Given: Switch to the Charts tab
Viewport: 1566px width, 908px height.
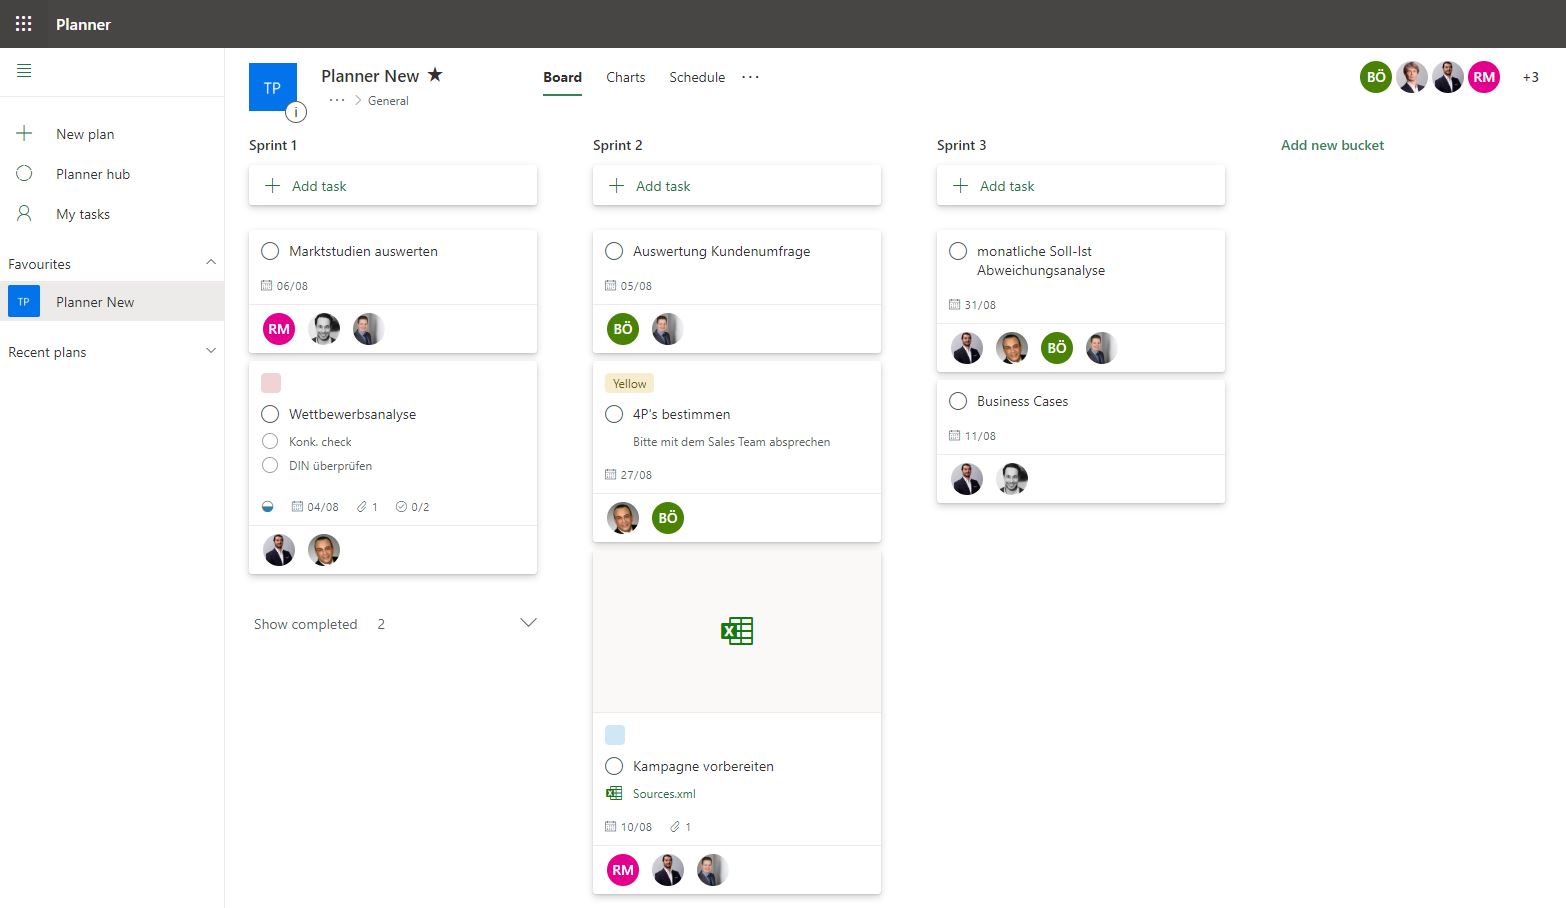Looking at the screenshot, I should [625, 77].
